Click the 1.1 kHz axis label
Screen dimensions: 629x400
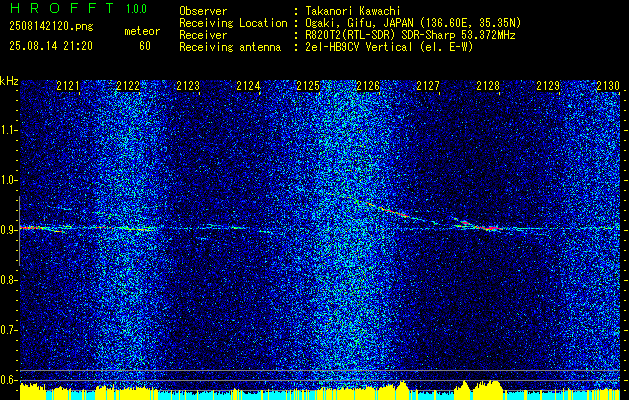pos(8,130)
